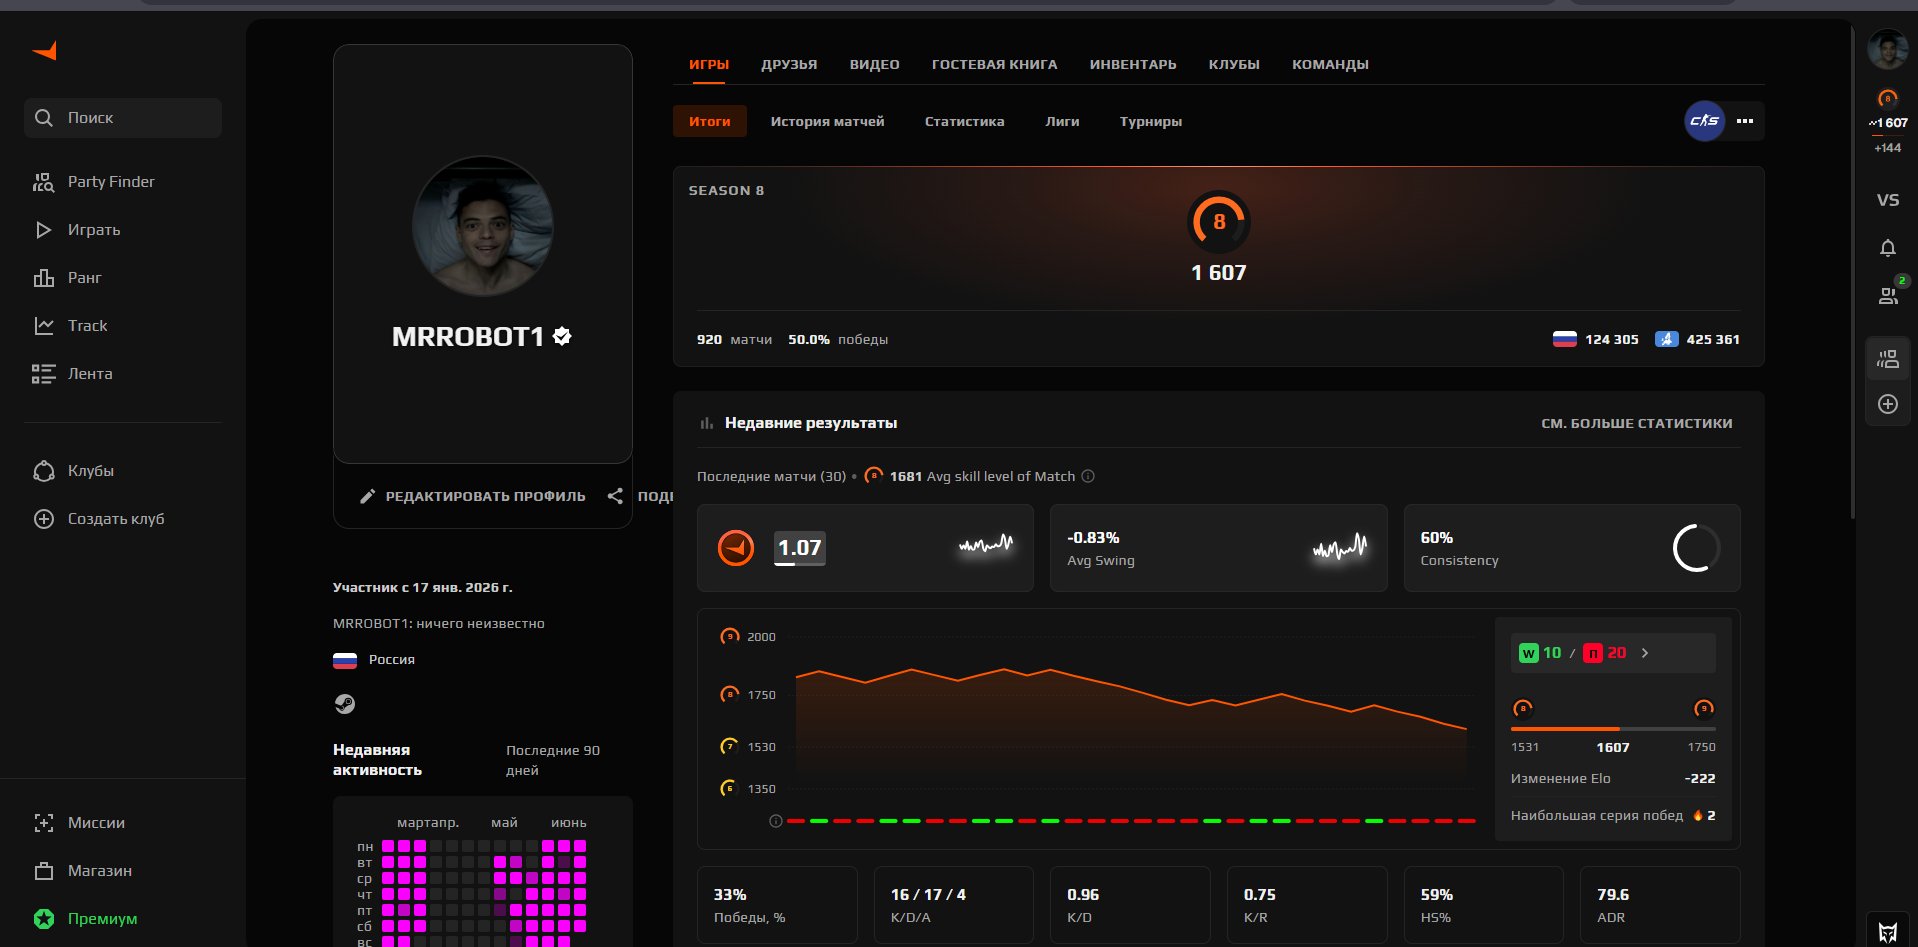Click the party list icon in right rail
Image resolution: width=1918 pixels, height=947 pixels.
tap(1888, 359)
